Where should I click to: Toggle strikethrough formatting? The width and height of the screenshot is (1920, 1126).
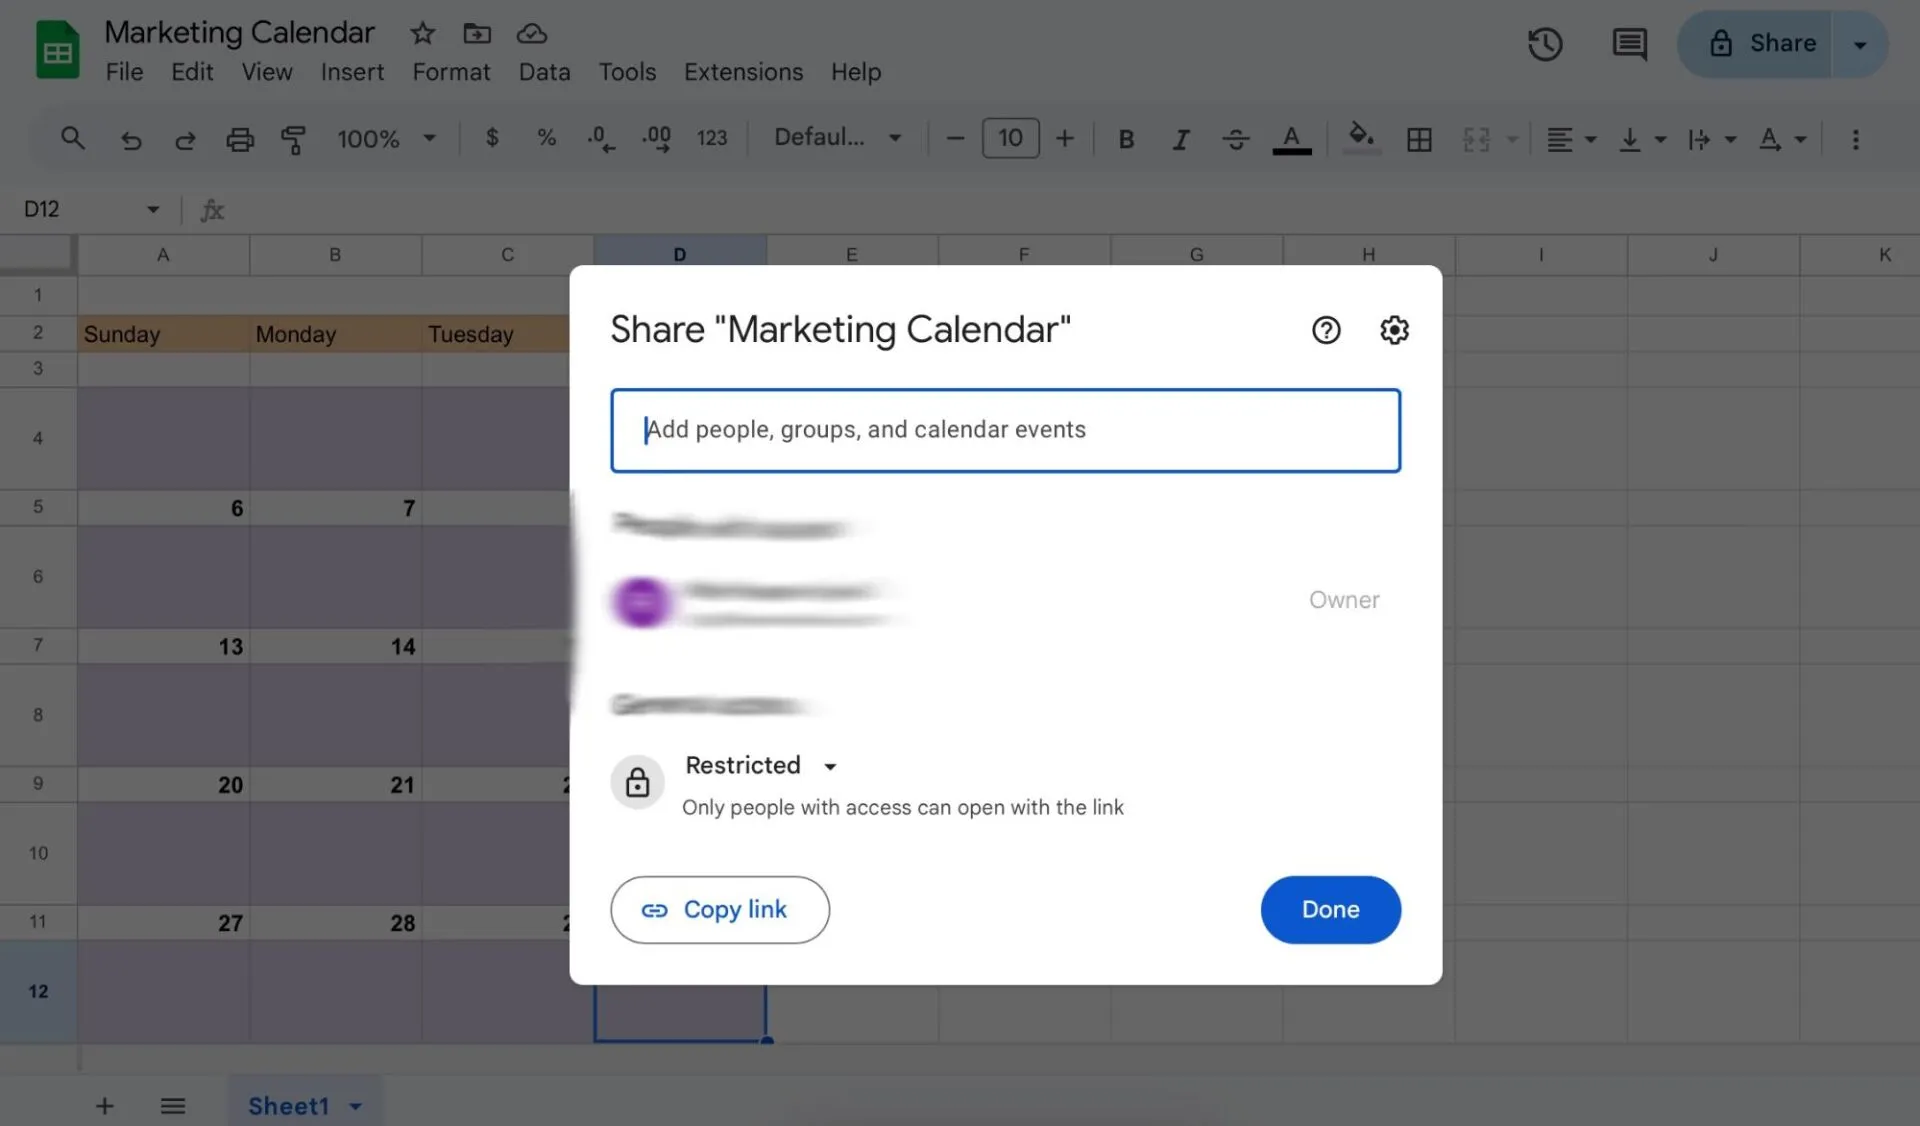click(x=1236, y=139)
